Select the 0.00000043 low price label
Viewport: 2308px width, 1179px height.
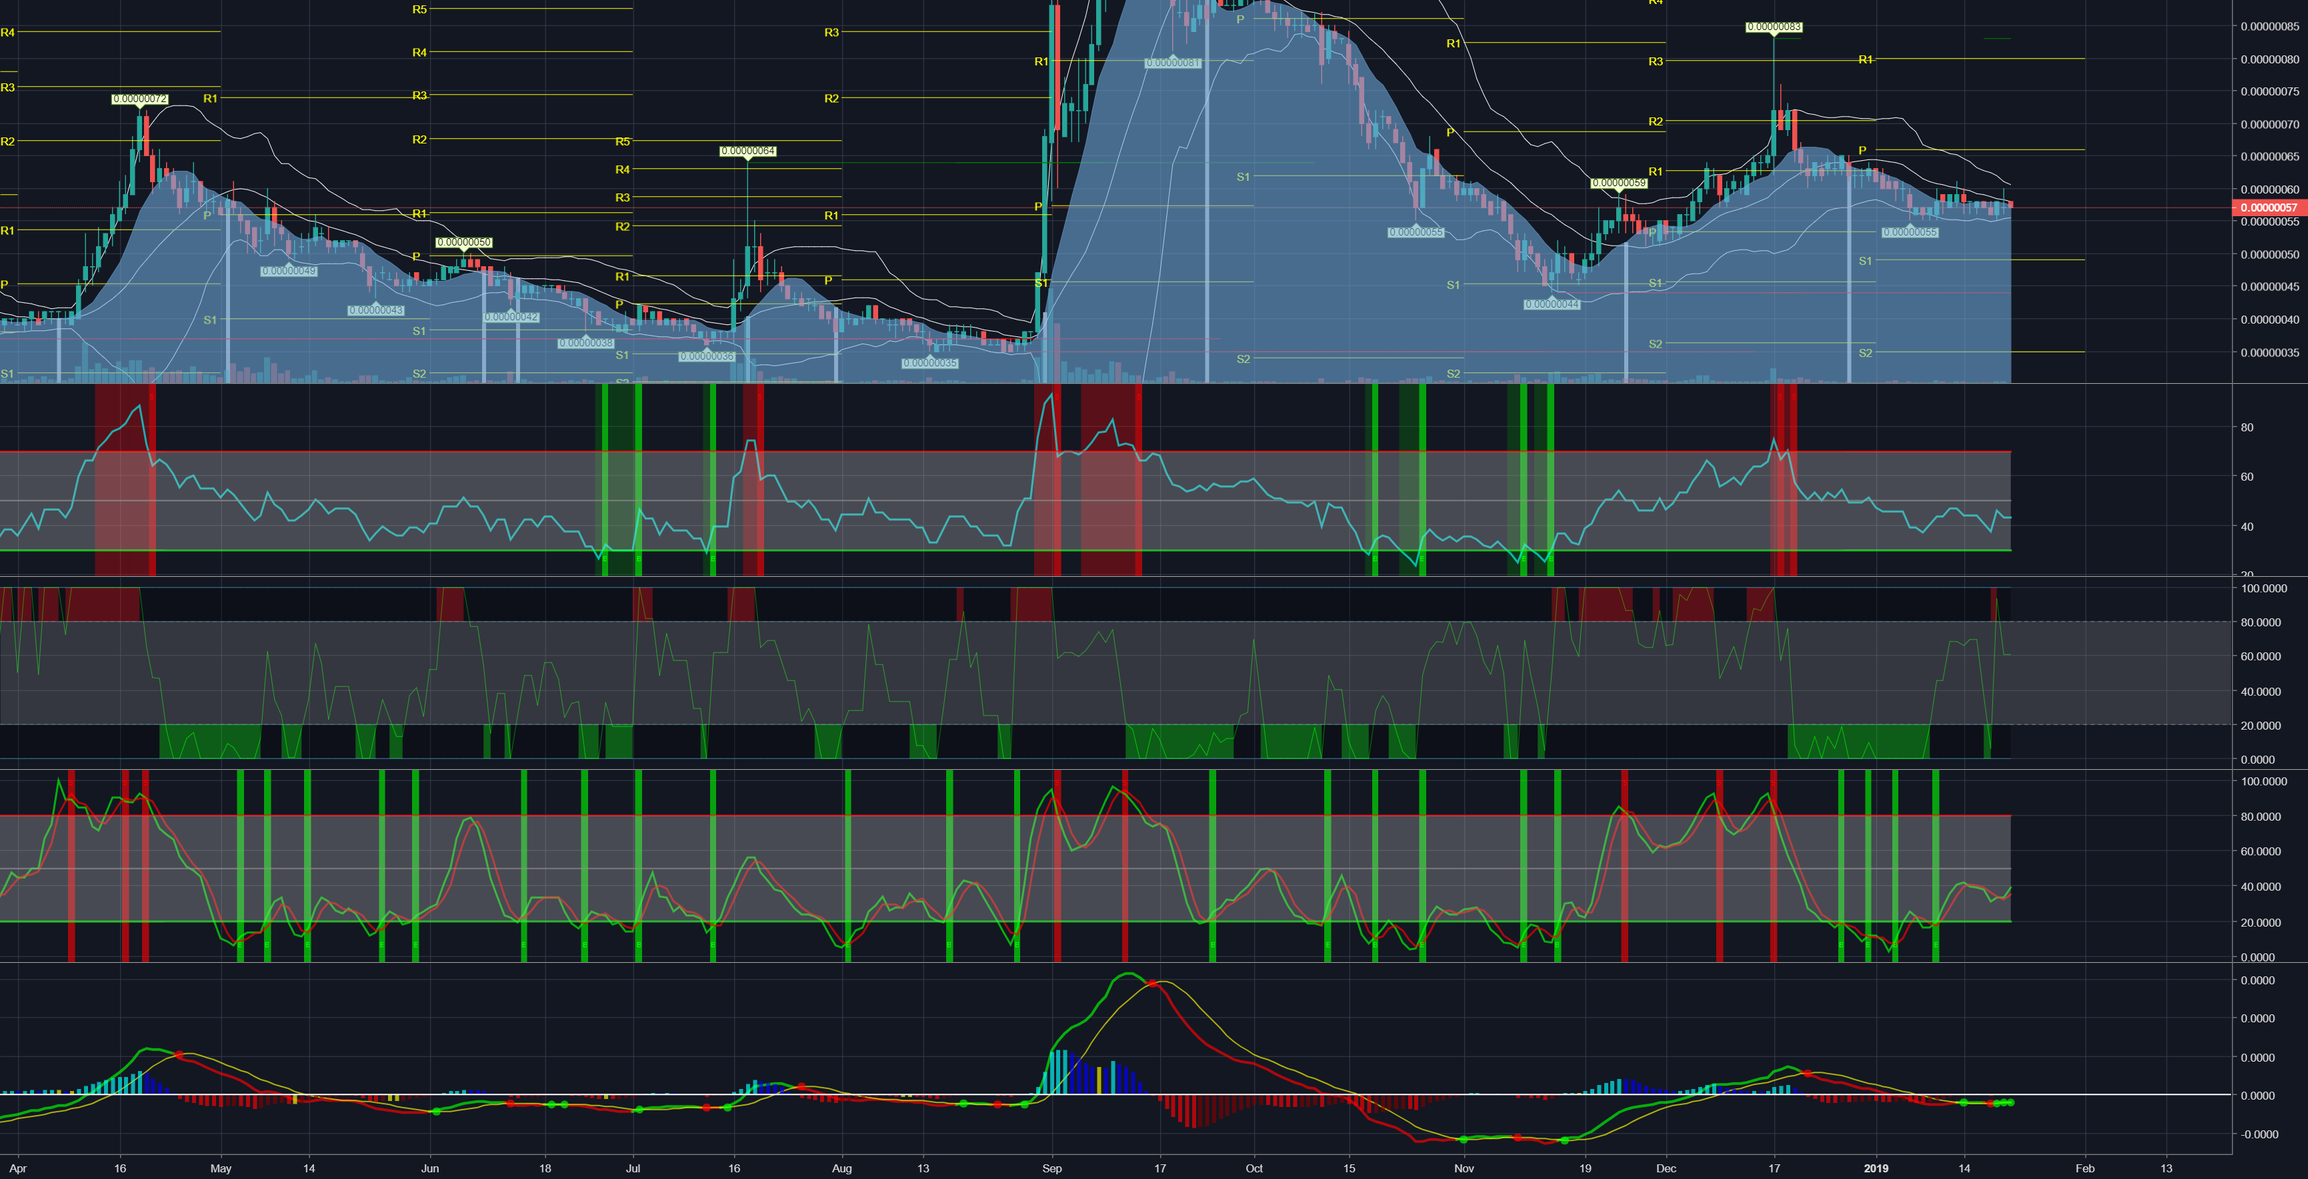pos(375,310)
